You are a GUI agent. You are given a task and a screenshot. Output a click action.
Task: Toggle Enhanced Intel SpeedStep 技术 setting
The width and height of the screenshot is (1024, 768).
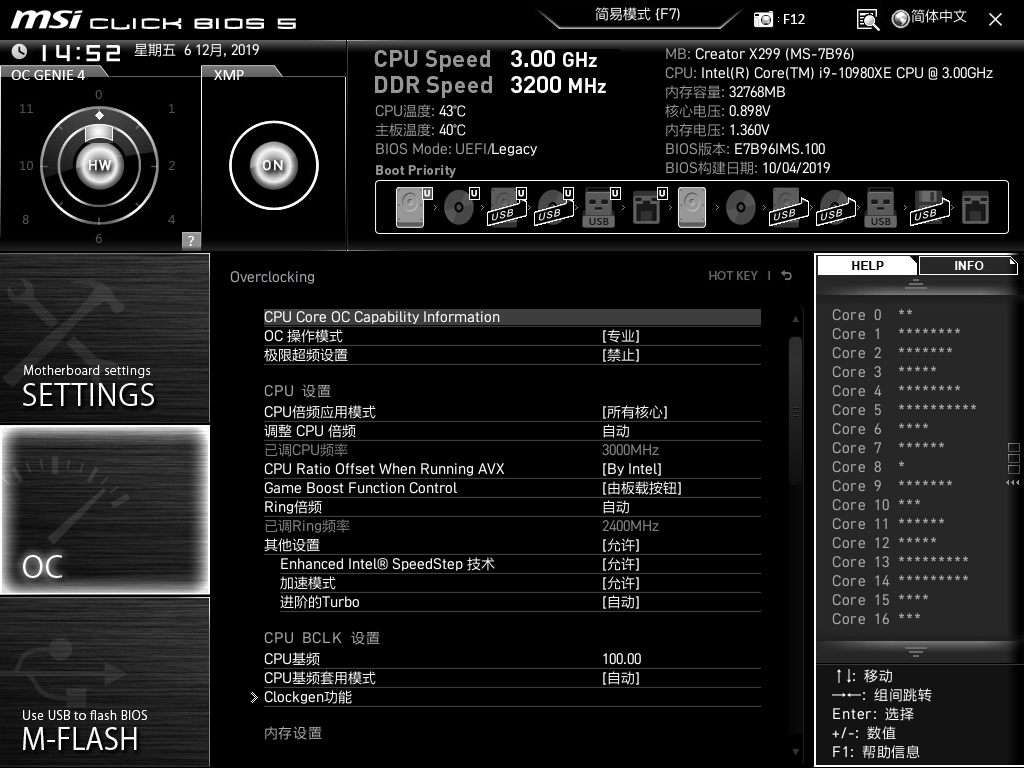tap(620, 564)
